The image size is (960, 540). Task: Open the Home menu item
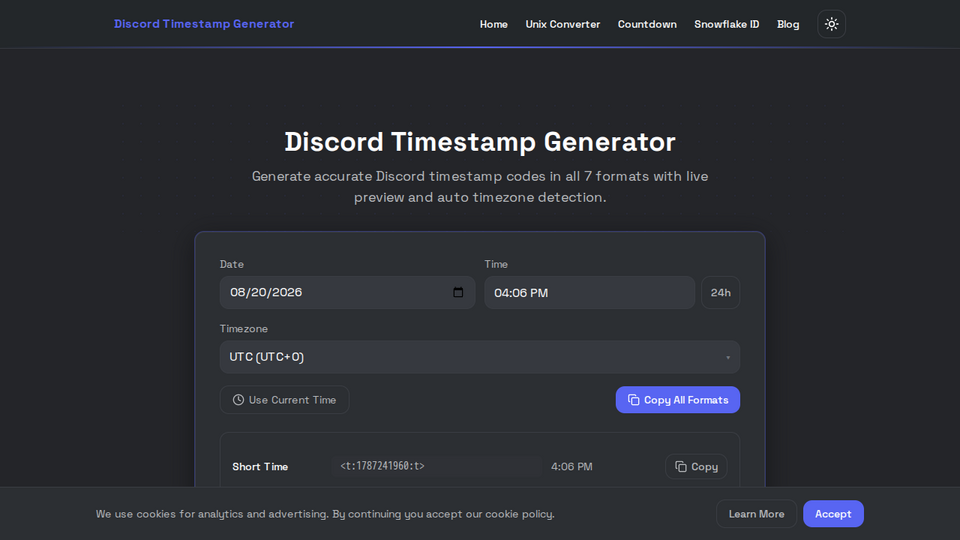[x=493, y=24]
